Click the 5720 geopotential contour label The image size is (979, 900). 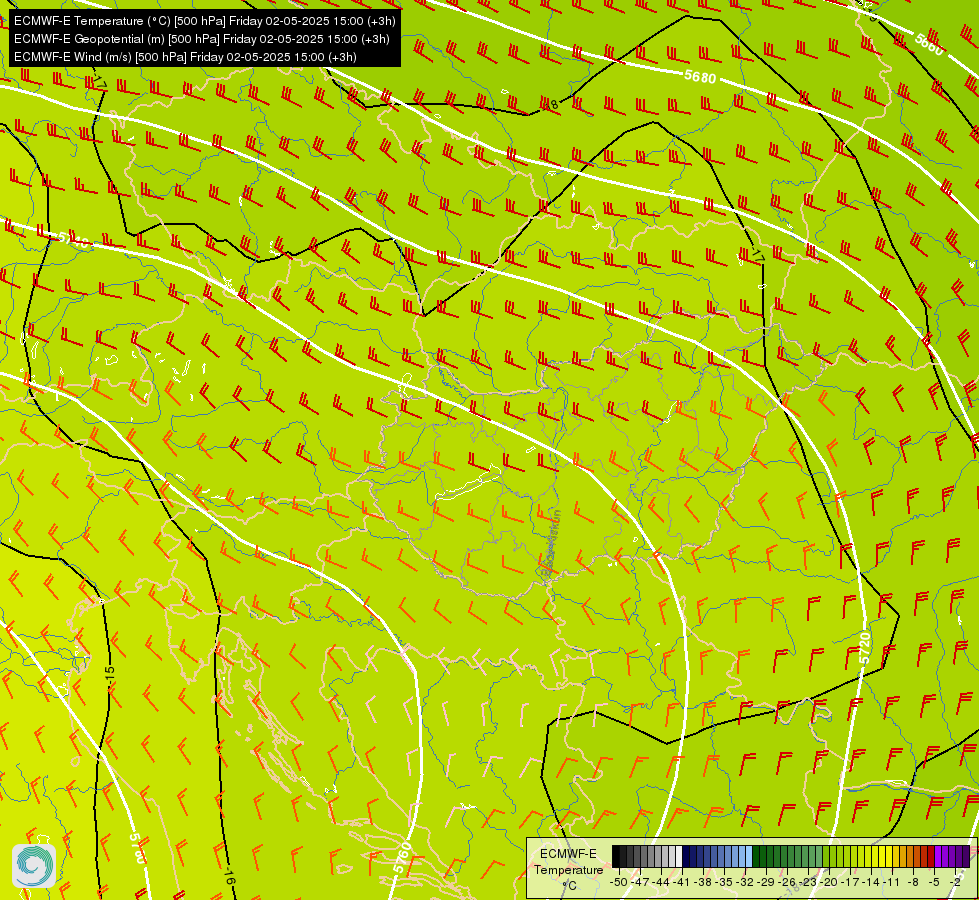[x=865, y=648]
